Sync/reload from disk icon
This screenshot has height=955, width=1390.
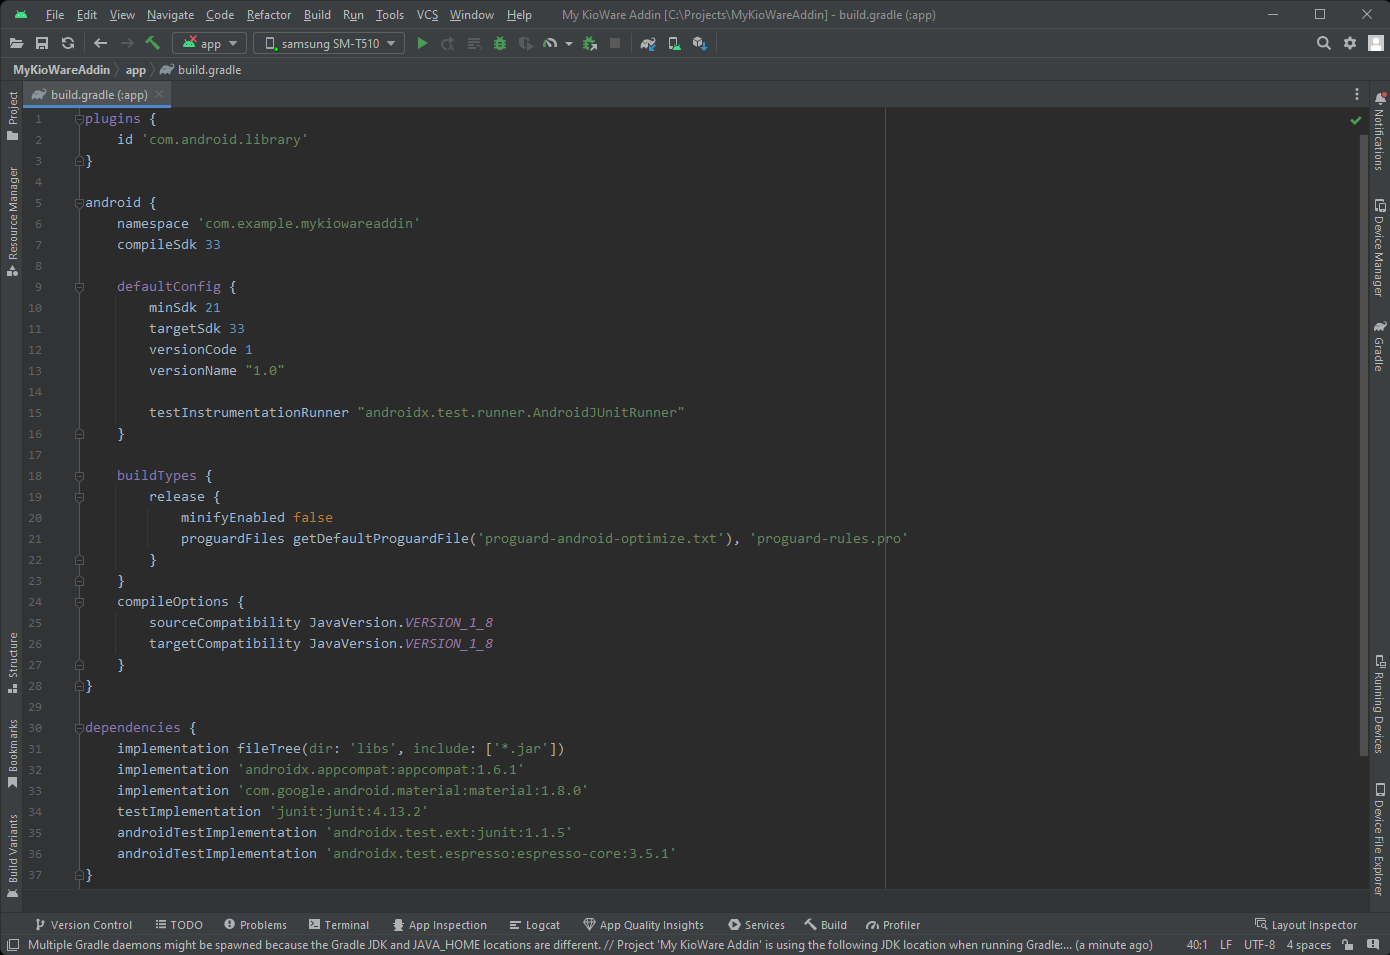click(68, 43)
